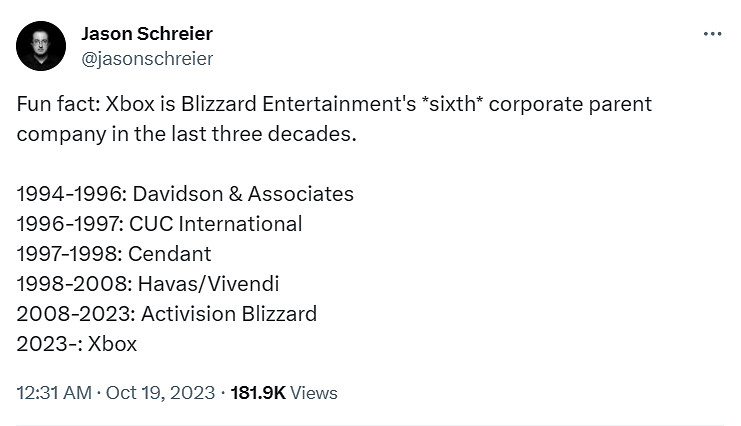The width and height of the screenshot is (741, 426).
Task: Click the @jasonschreier handle
Action: pyautogui.click(x=146, y=58)
